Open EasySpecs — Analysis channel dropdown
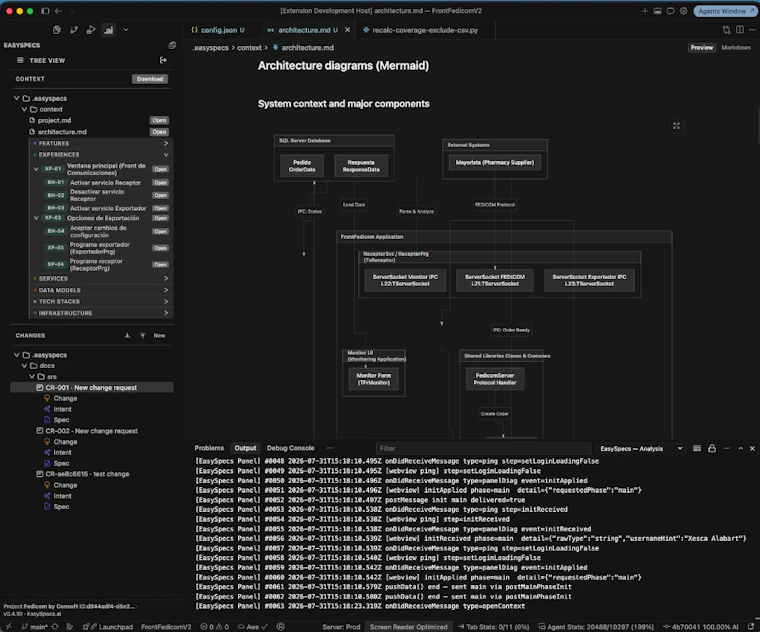 [641, 448]
